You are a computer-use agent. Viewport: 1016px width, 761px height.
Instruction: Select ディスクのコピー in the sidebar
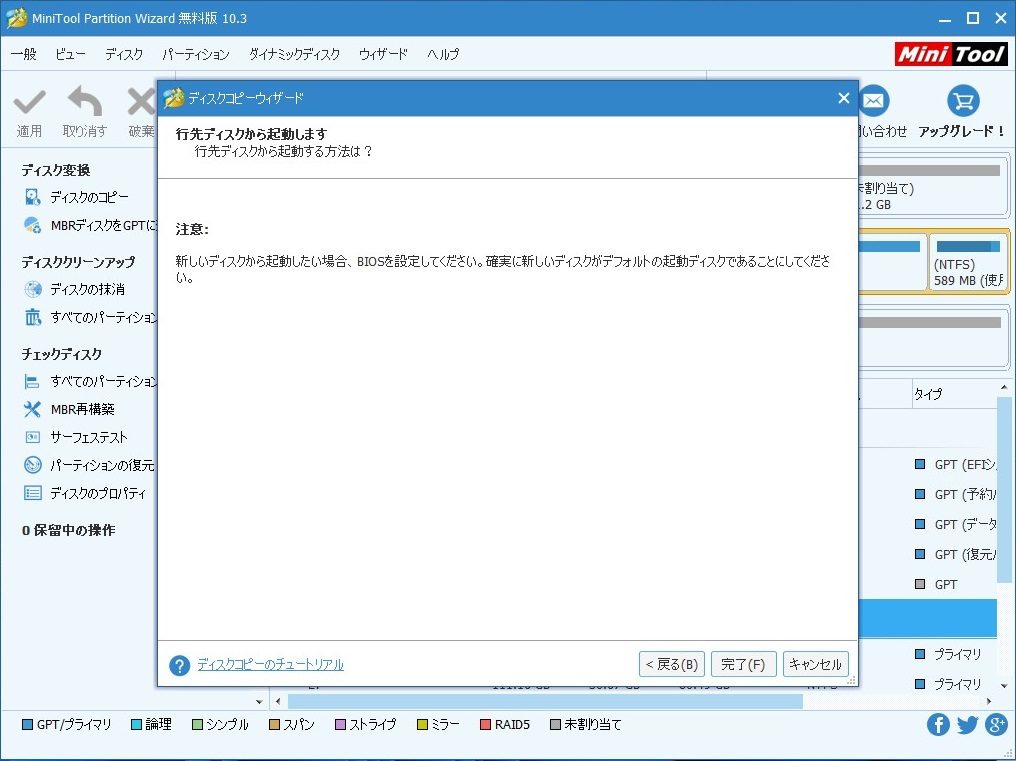click(x=89, y=198)
